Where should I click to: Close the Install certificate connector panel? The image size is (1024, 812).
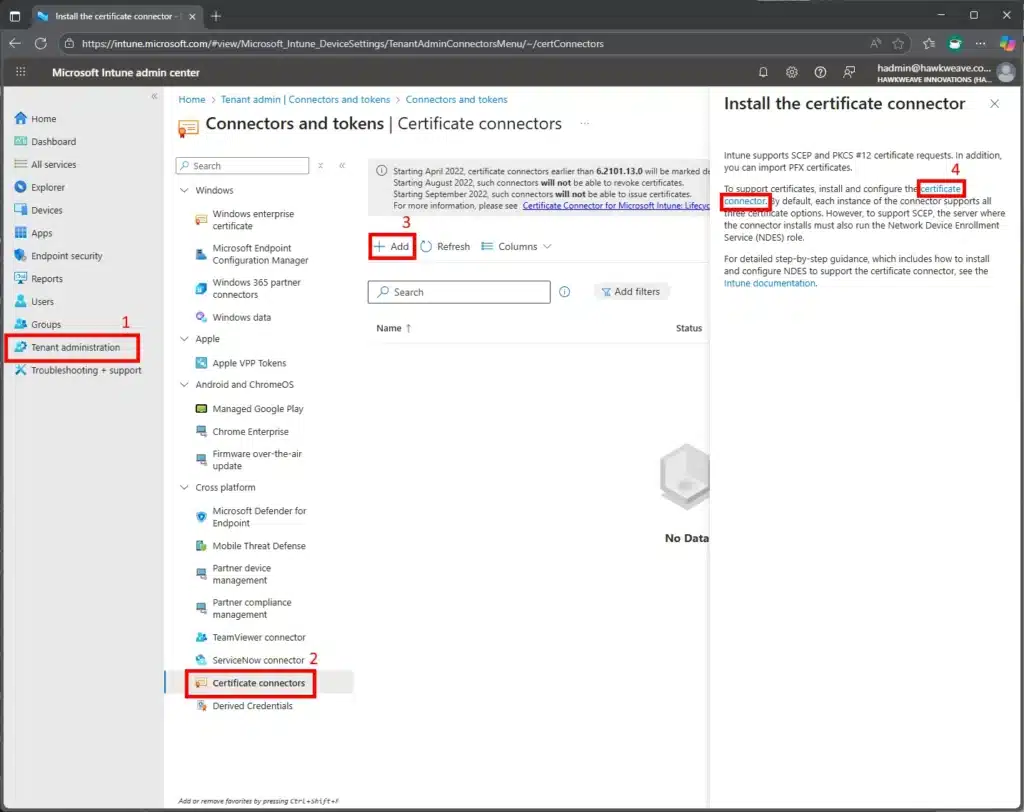[994, 104]
